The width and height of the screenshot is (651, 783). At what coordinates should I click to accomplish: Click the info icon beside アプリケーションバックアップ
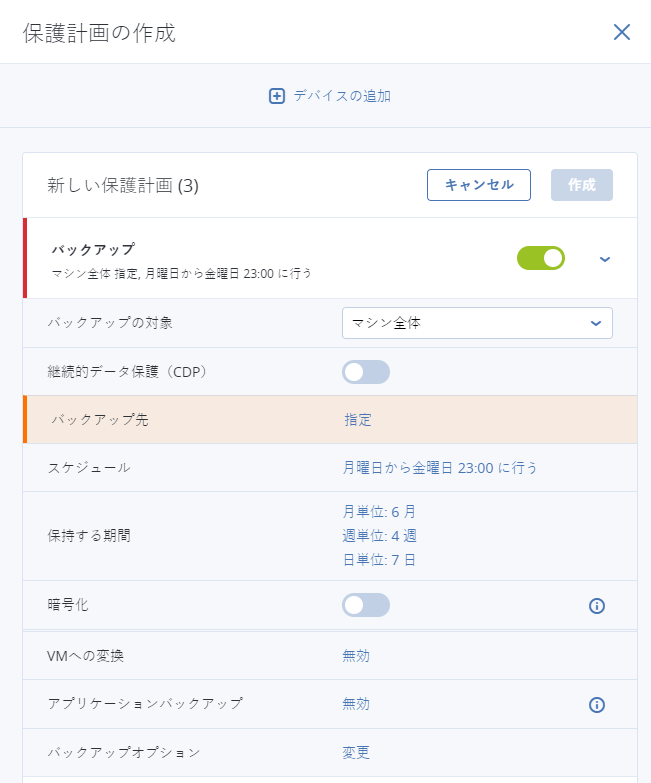click(597, 705)
